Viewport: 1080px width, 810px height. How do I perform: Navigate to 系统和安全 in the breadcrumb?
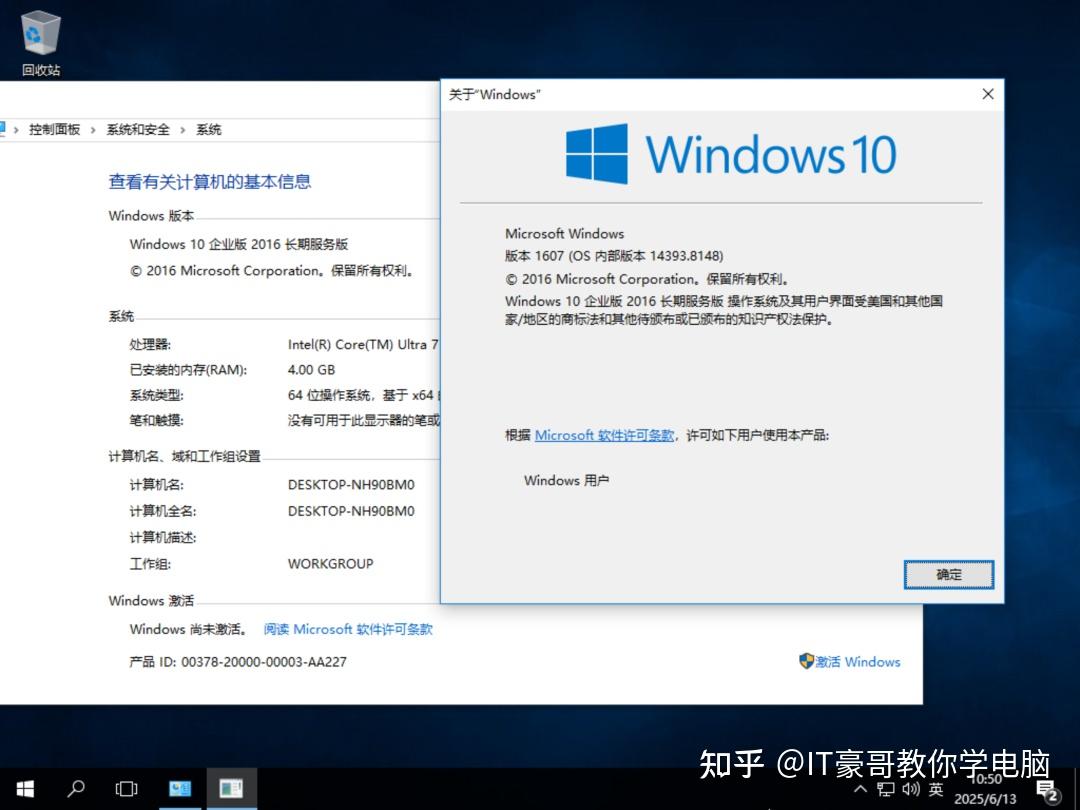click(x=138, y=128)
